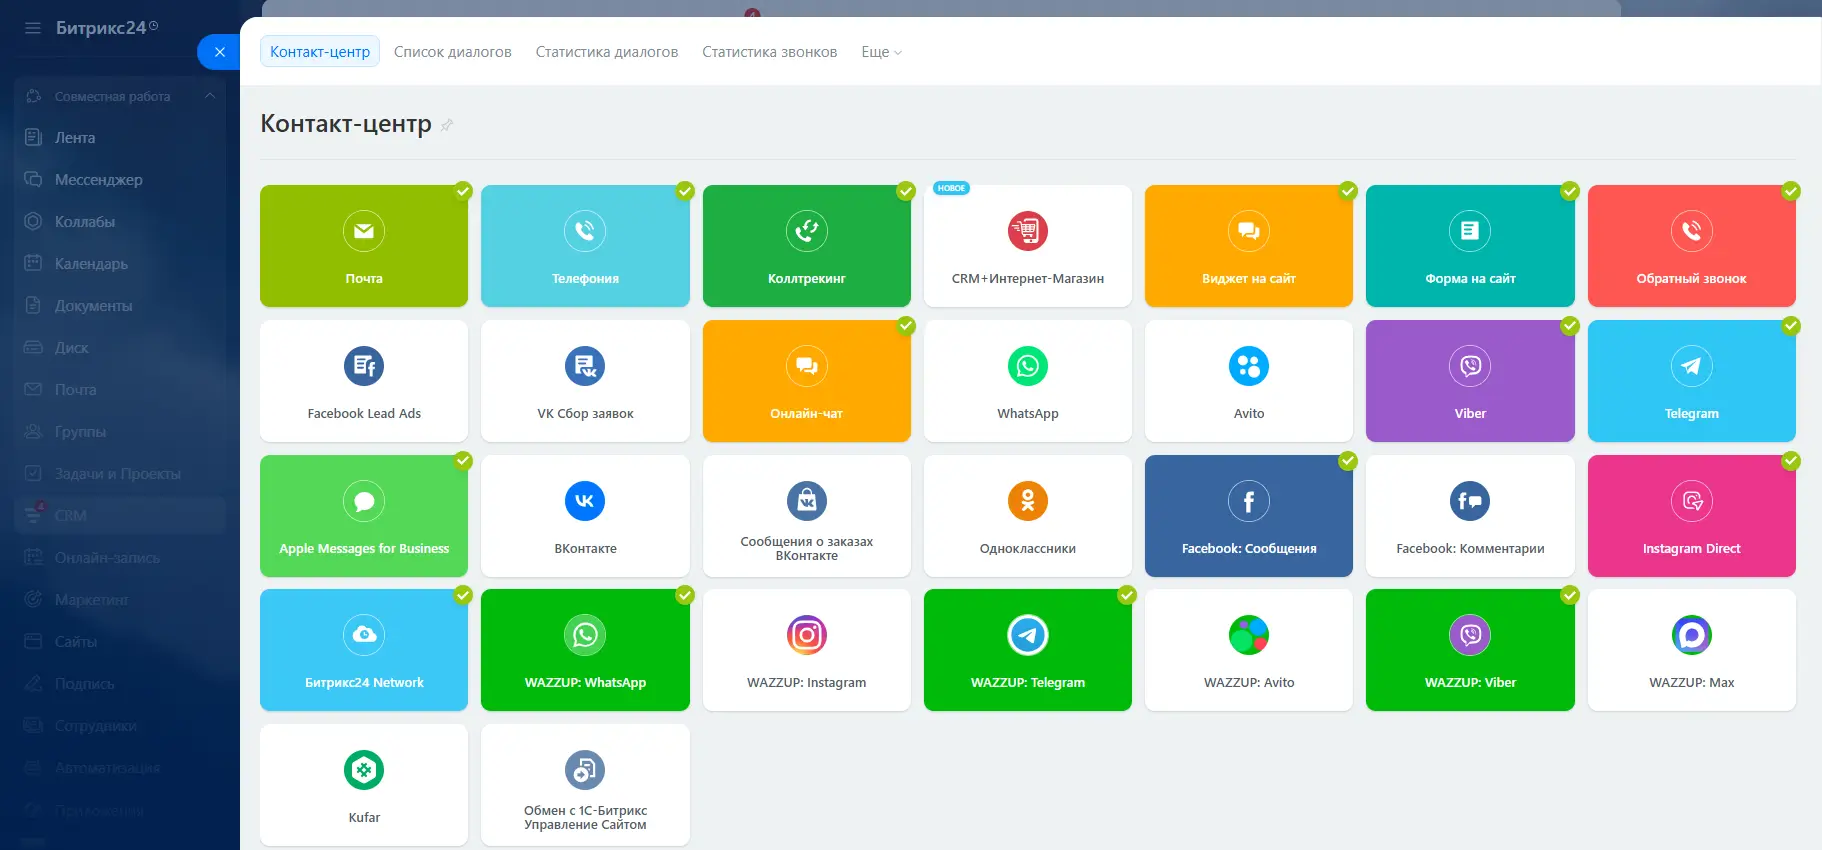Image resolution: width=1822 pixels, height=850 pixels.
Task: Open the Телефония tile
Action: 585,246
